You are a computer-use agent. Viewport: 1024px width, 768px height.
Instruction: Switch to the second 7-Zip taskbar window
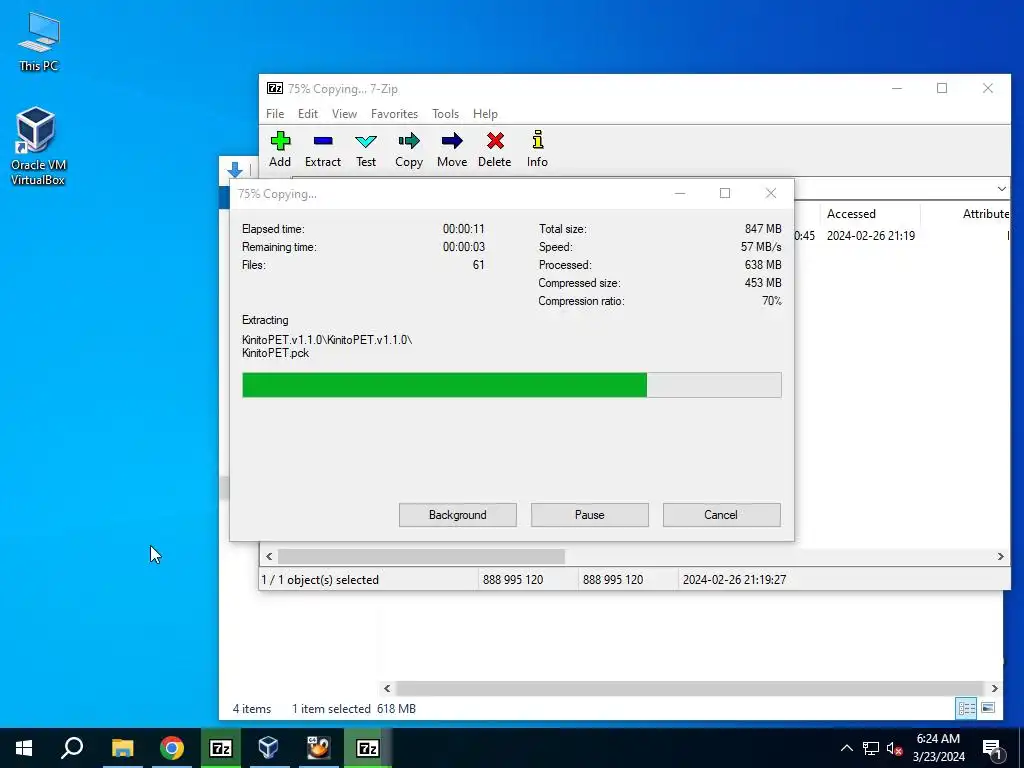click(x=368, y=748)
